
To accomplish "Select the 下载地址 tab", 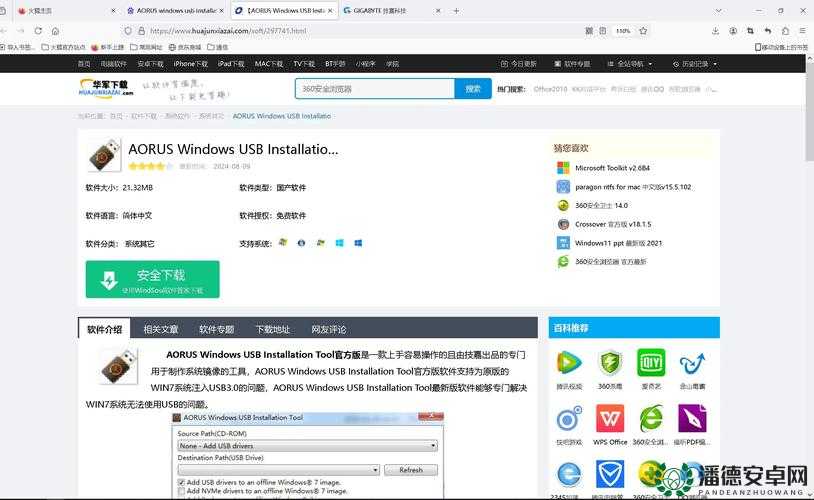I will pos(273,329).
